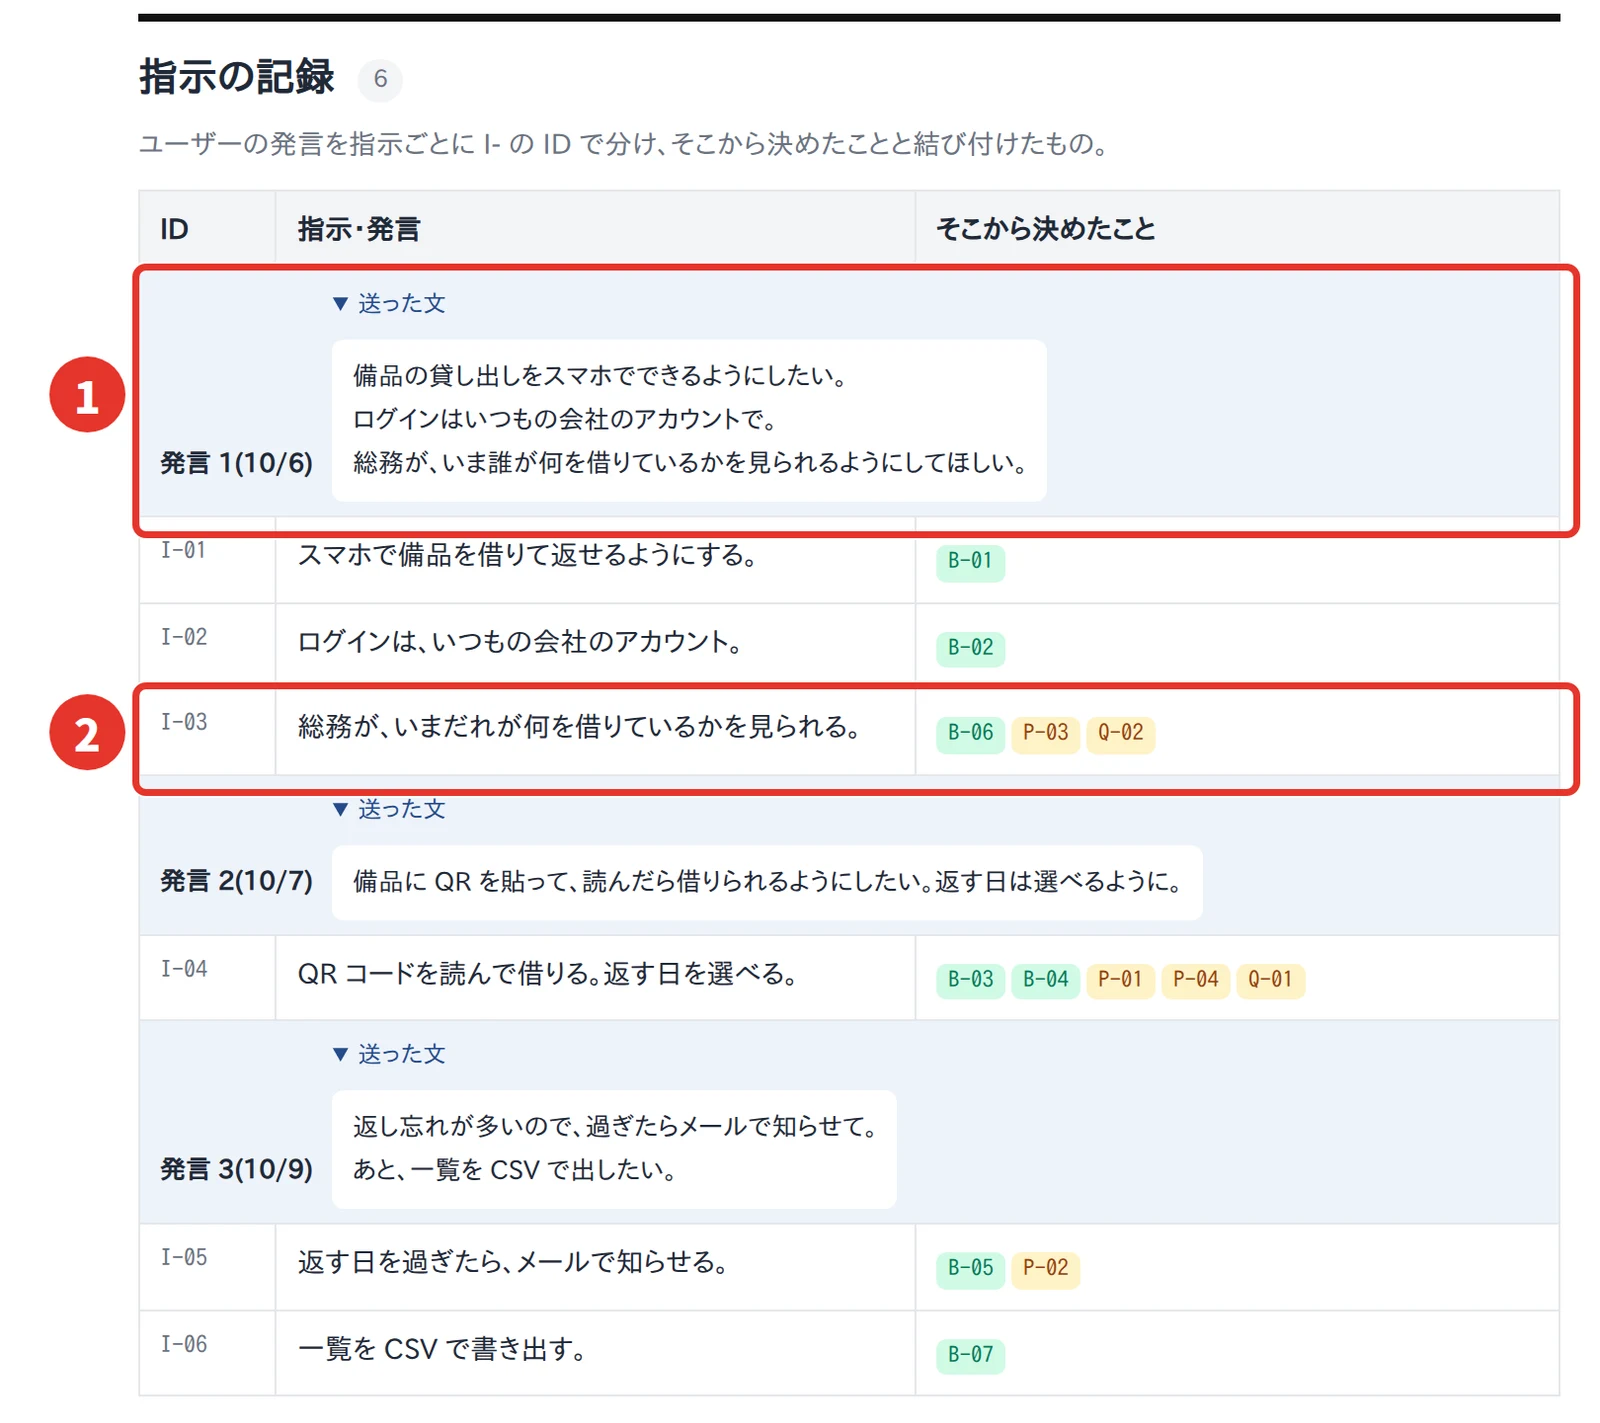Image resolution: width=1600 pixels, height=1423 pixels.
Task: Click the quoted line 備品の貸し出しをスマホでできるようにしたい。
Action: coord(602,376)
